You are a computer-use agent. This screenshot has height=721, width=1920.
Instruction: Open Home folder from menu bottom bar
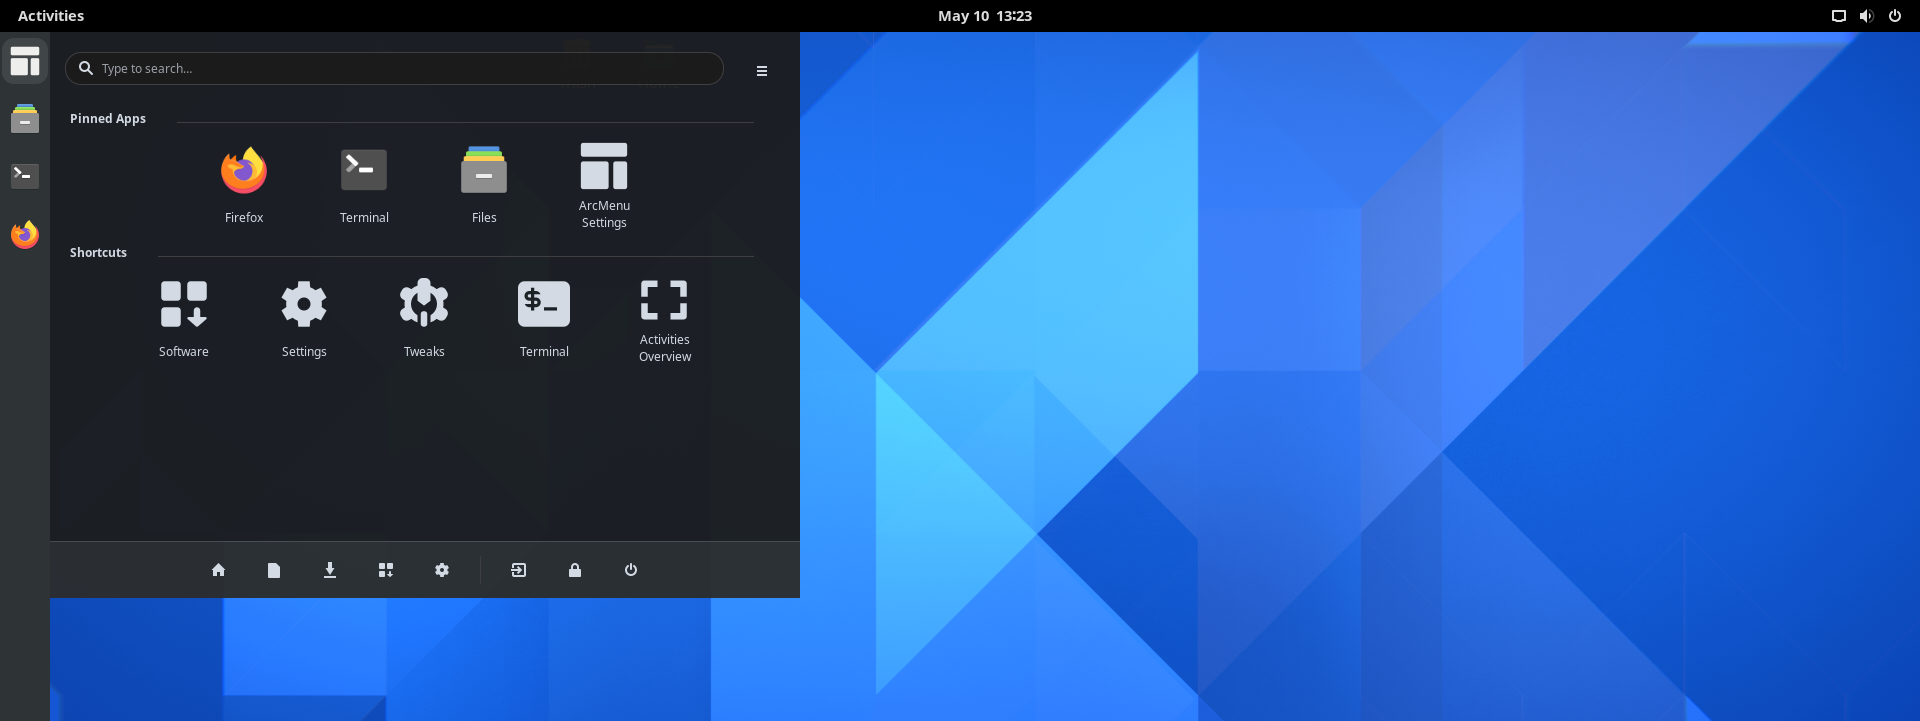(218, 570)
